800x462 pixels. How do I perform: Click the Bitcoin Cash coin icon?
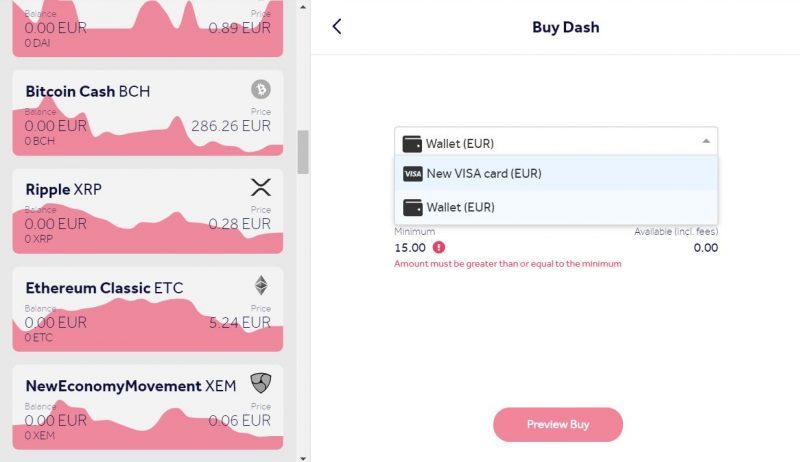(x=261, y=90)
